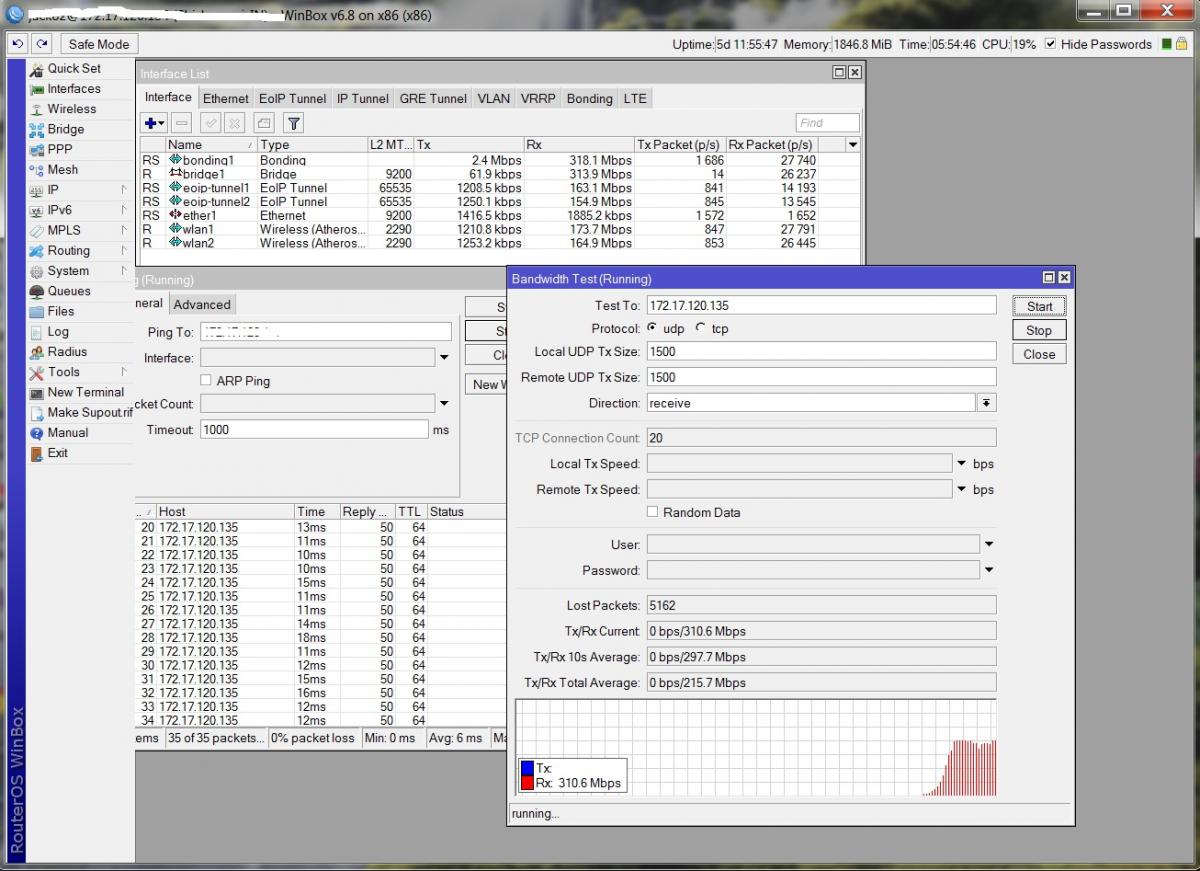Open Wireless from the sidebar

72,109
